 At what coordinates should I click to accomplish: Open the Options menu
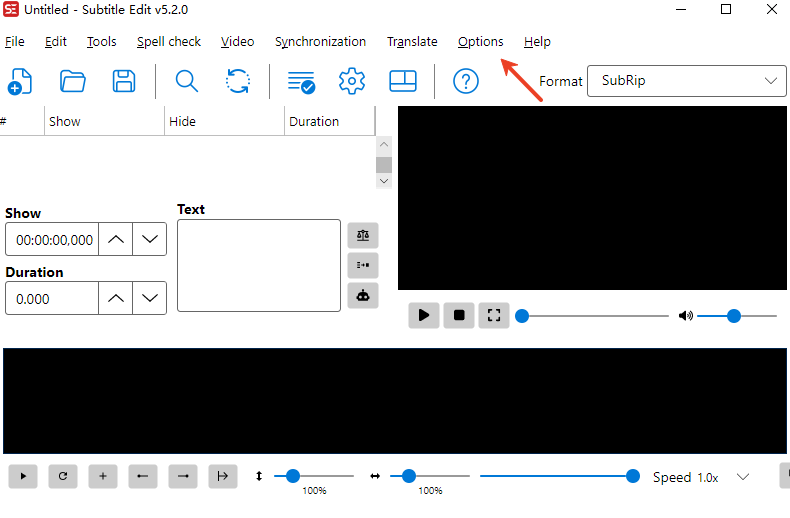[x=481, y=41]
